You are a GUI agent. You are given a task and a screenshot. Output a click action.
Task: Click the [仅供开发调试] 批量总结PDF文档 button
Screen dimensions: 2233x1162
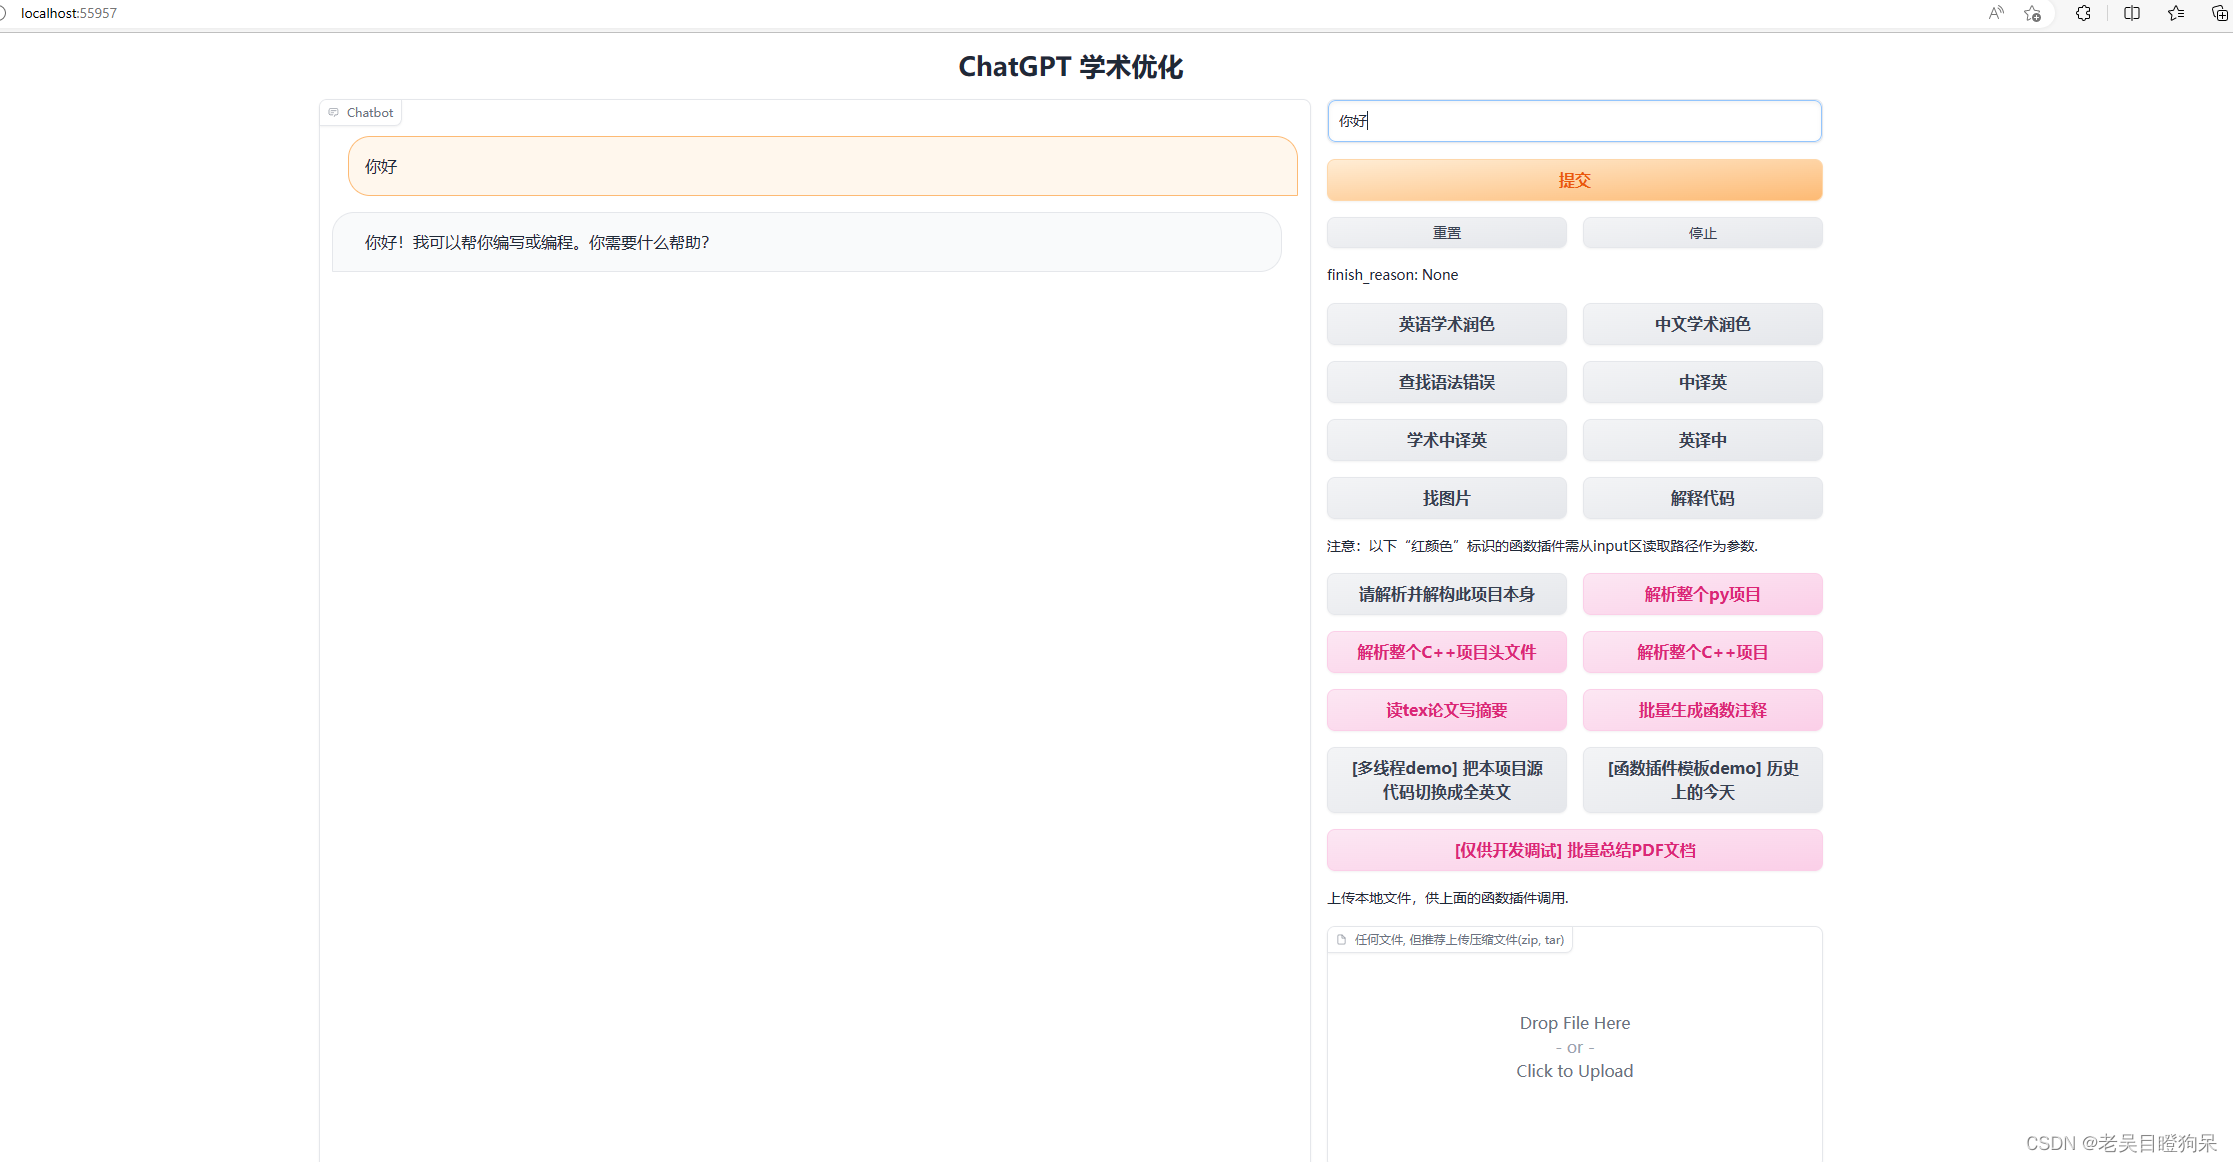1574,850
